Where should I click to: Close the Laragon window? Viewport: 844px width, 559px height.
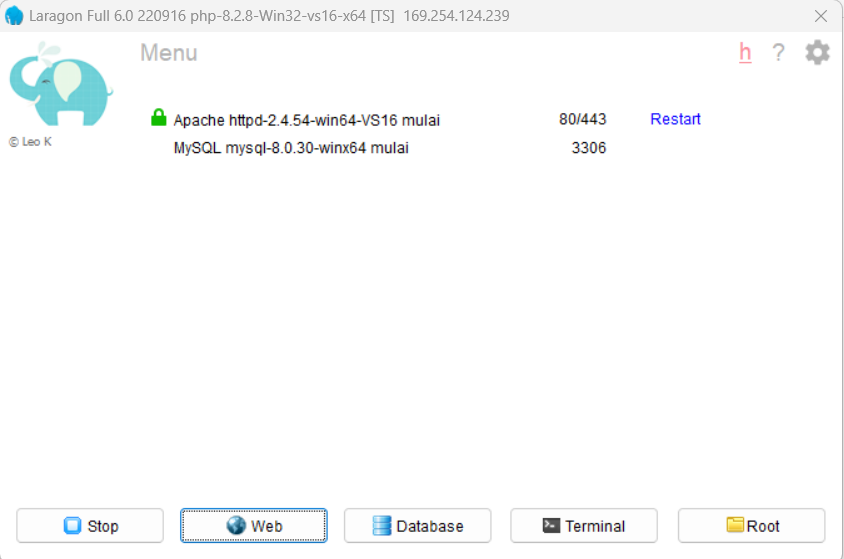click(x=820, y=16)
